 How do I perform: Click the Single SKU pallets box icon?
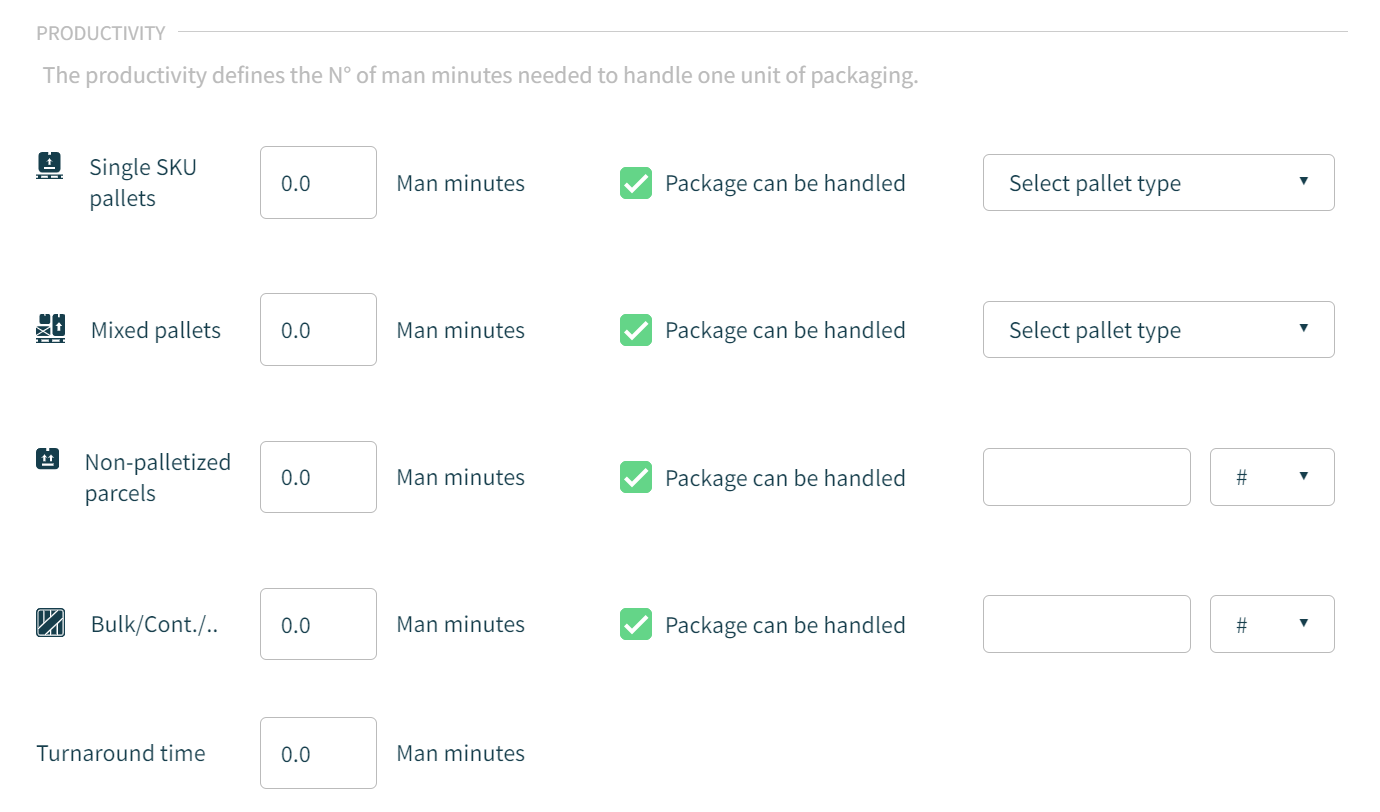point(49,165)
